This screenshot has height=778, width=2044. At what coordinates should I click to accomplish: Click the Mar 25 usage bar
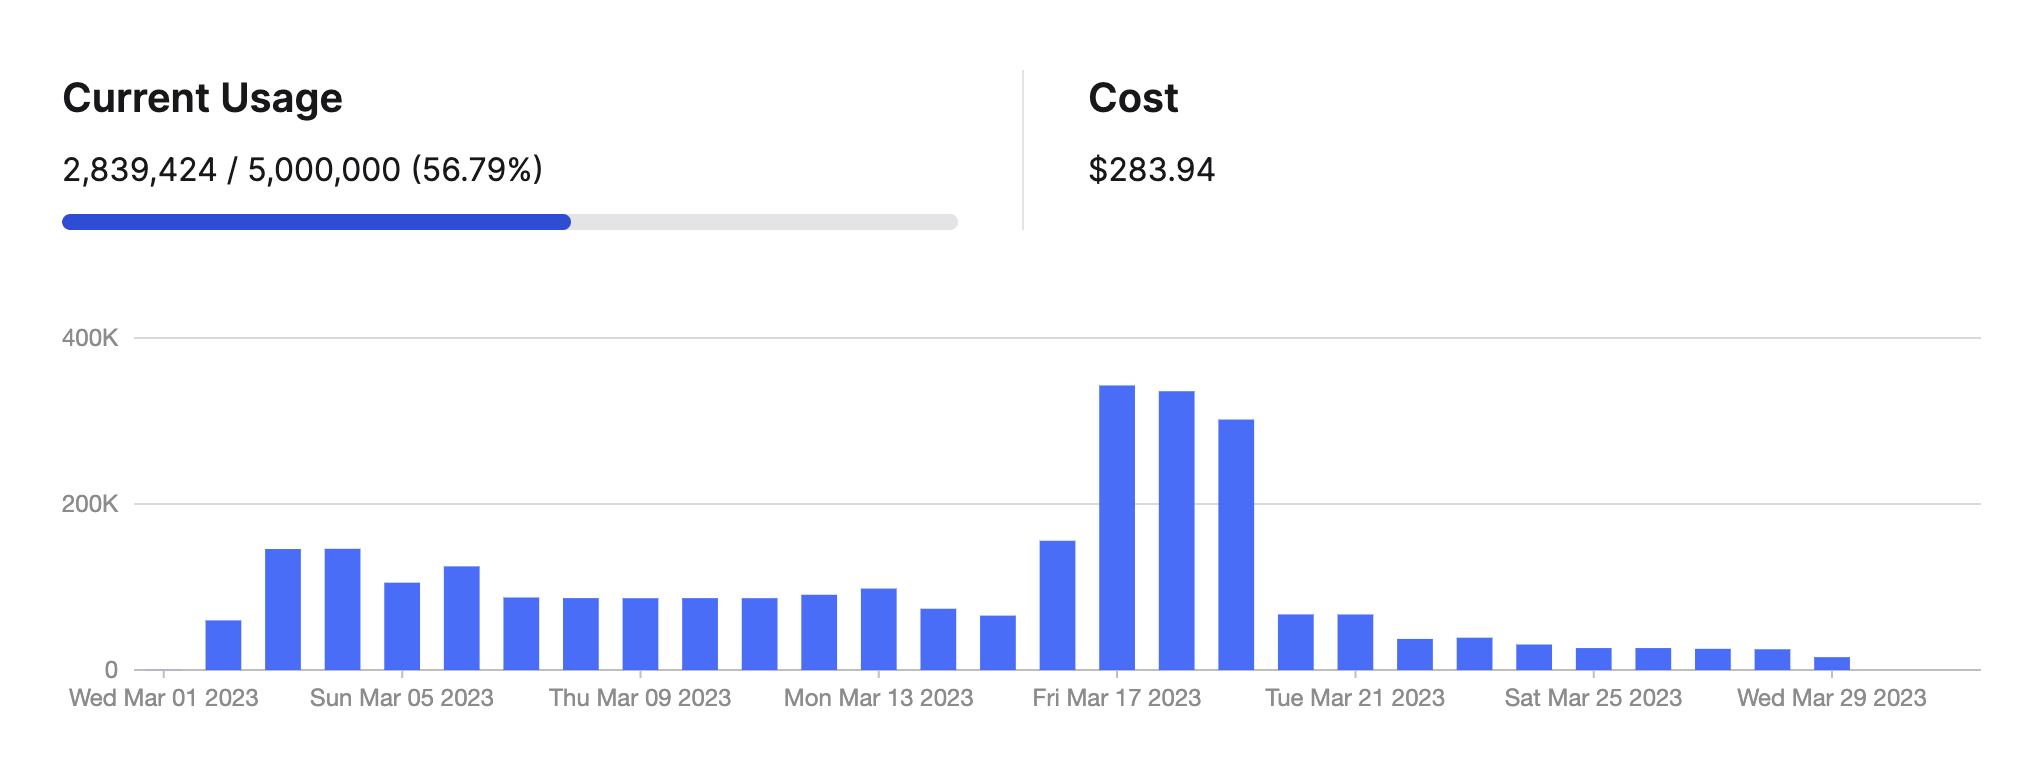pos(1593,659)
